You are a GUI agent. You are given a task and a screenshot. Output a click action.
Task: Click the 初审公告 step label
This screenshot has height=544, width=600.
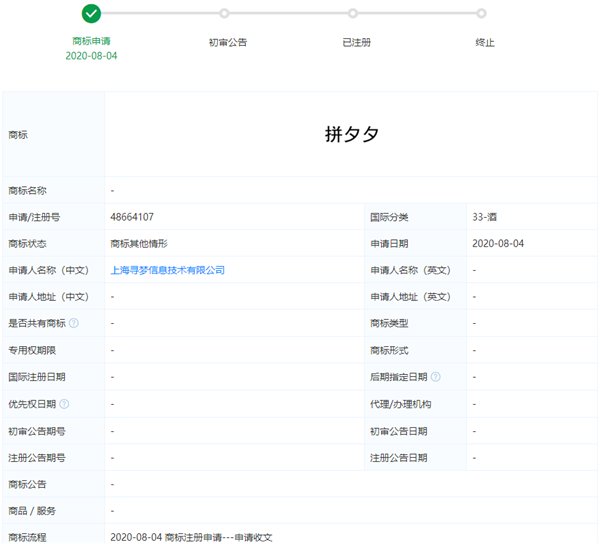(x=228, y=42)
